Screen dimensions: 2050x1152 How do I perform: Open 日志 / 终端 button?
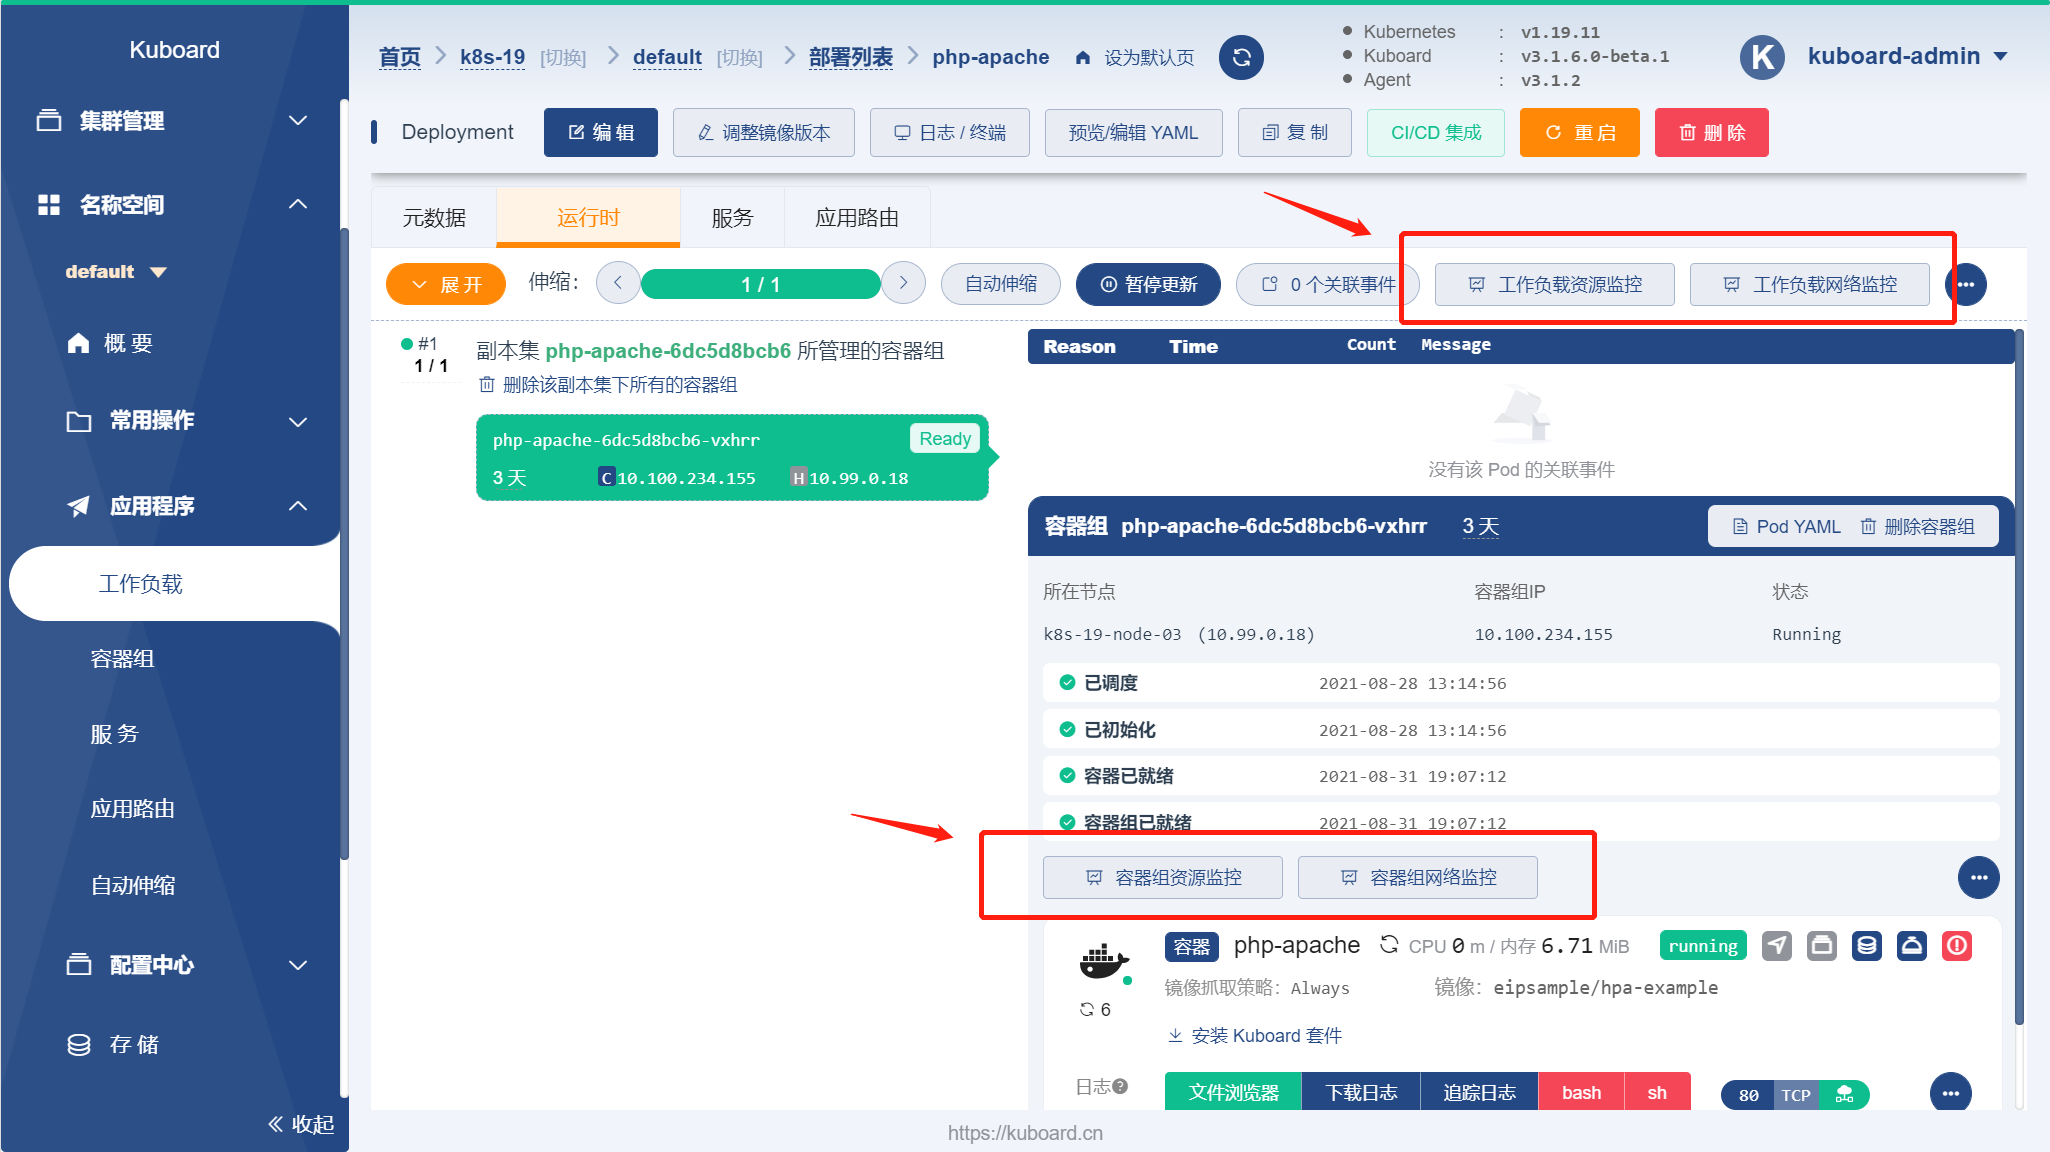pyautogui.click(x=950, y=133)
